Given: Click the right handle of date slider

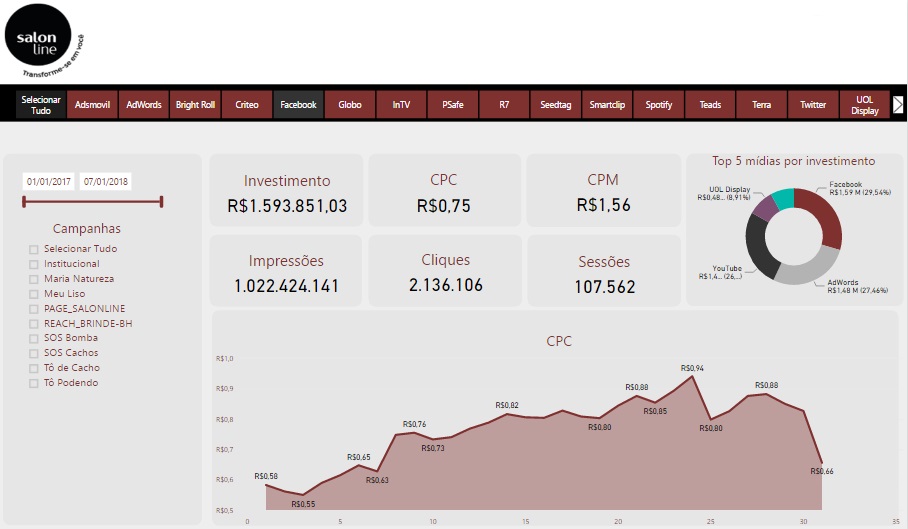Looking at the screenshot, I should pyautogui.click(x=162, y=201).
